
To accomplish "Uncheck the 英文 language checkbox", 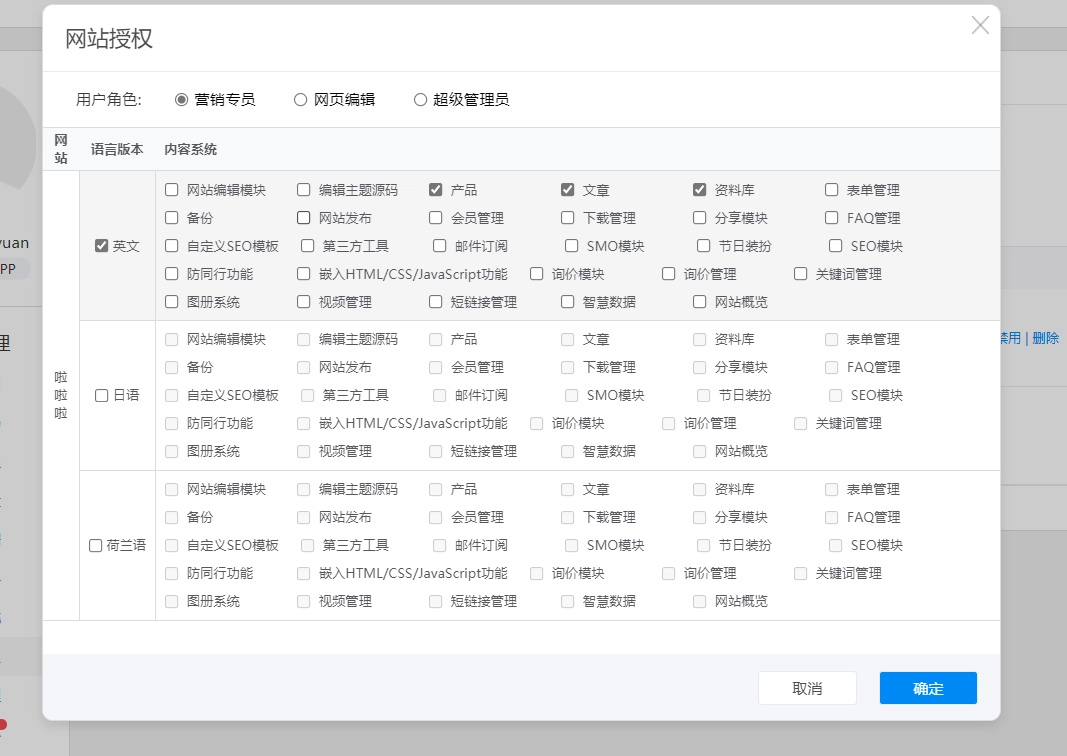I will (x=101, y=246).
